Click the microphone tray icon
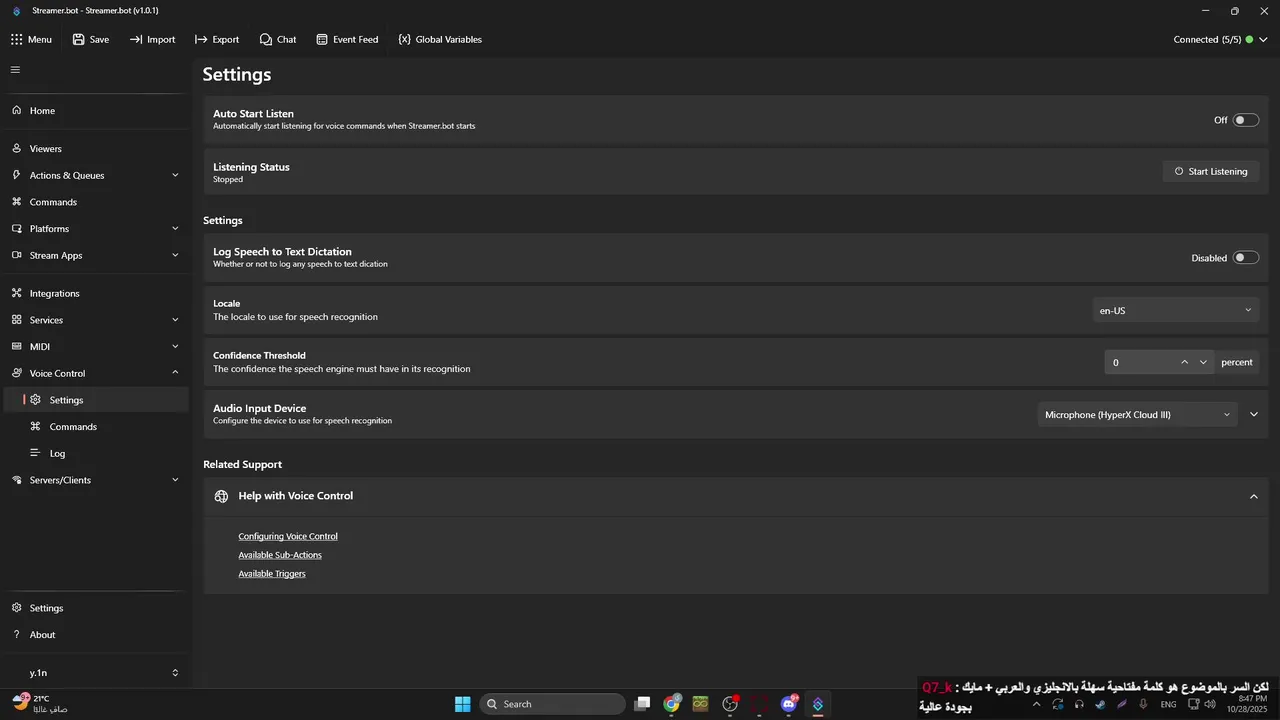Screen dimensions: 1280x720 pos(1143,704)
